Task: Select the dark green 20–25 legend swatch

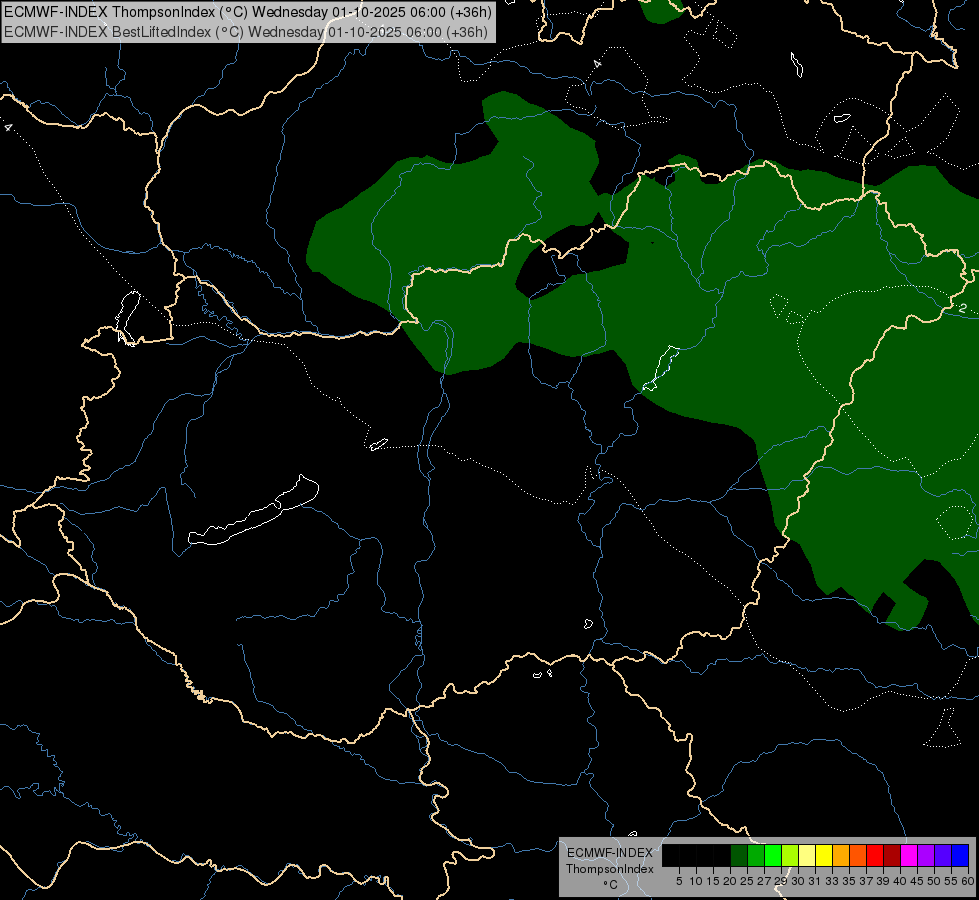Action: pyautogui.click(x=739, y=855)
